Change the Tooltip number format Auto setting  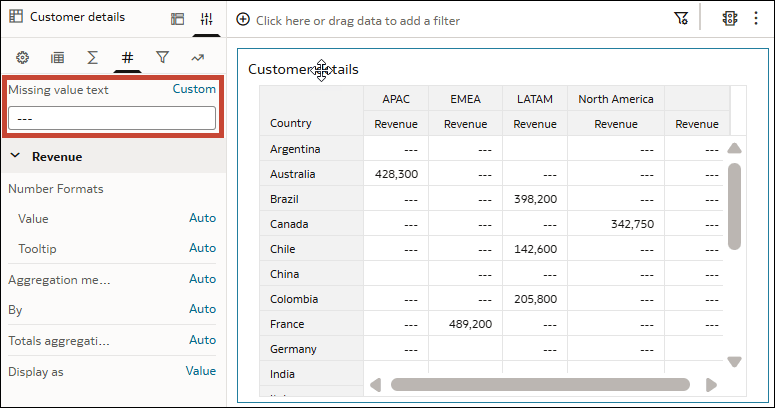click(x=202, y=248)
